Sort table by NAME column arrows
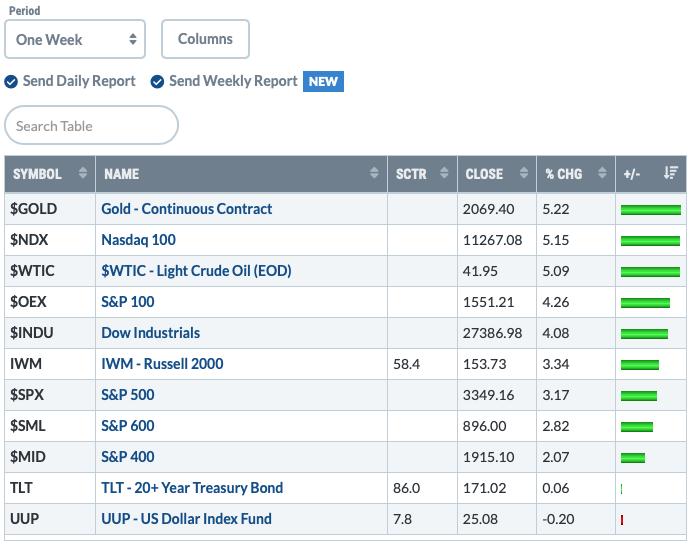The height and width of the screenshot is (546, 694). pos(374,173)
